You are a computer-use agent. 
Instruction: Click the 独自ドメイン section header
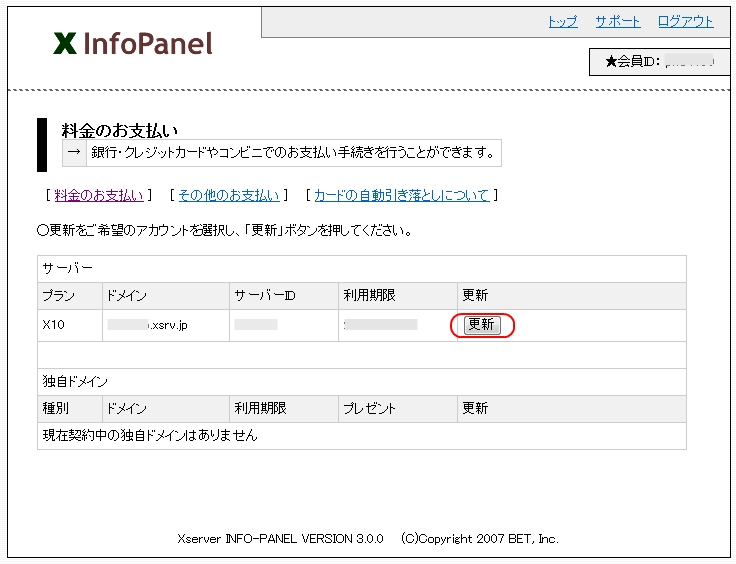(x=75, y=382)
